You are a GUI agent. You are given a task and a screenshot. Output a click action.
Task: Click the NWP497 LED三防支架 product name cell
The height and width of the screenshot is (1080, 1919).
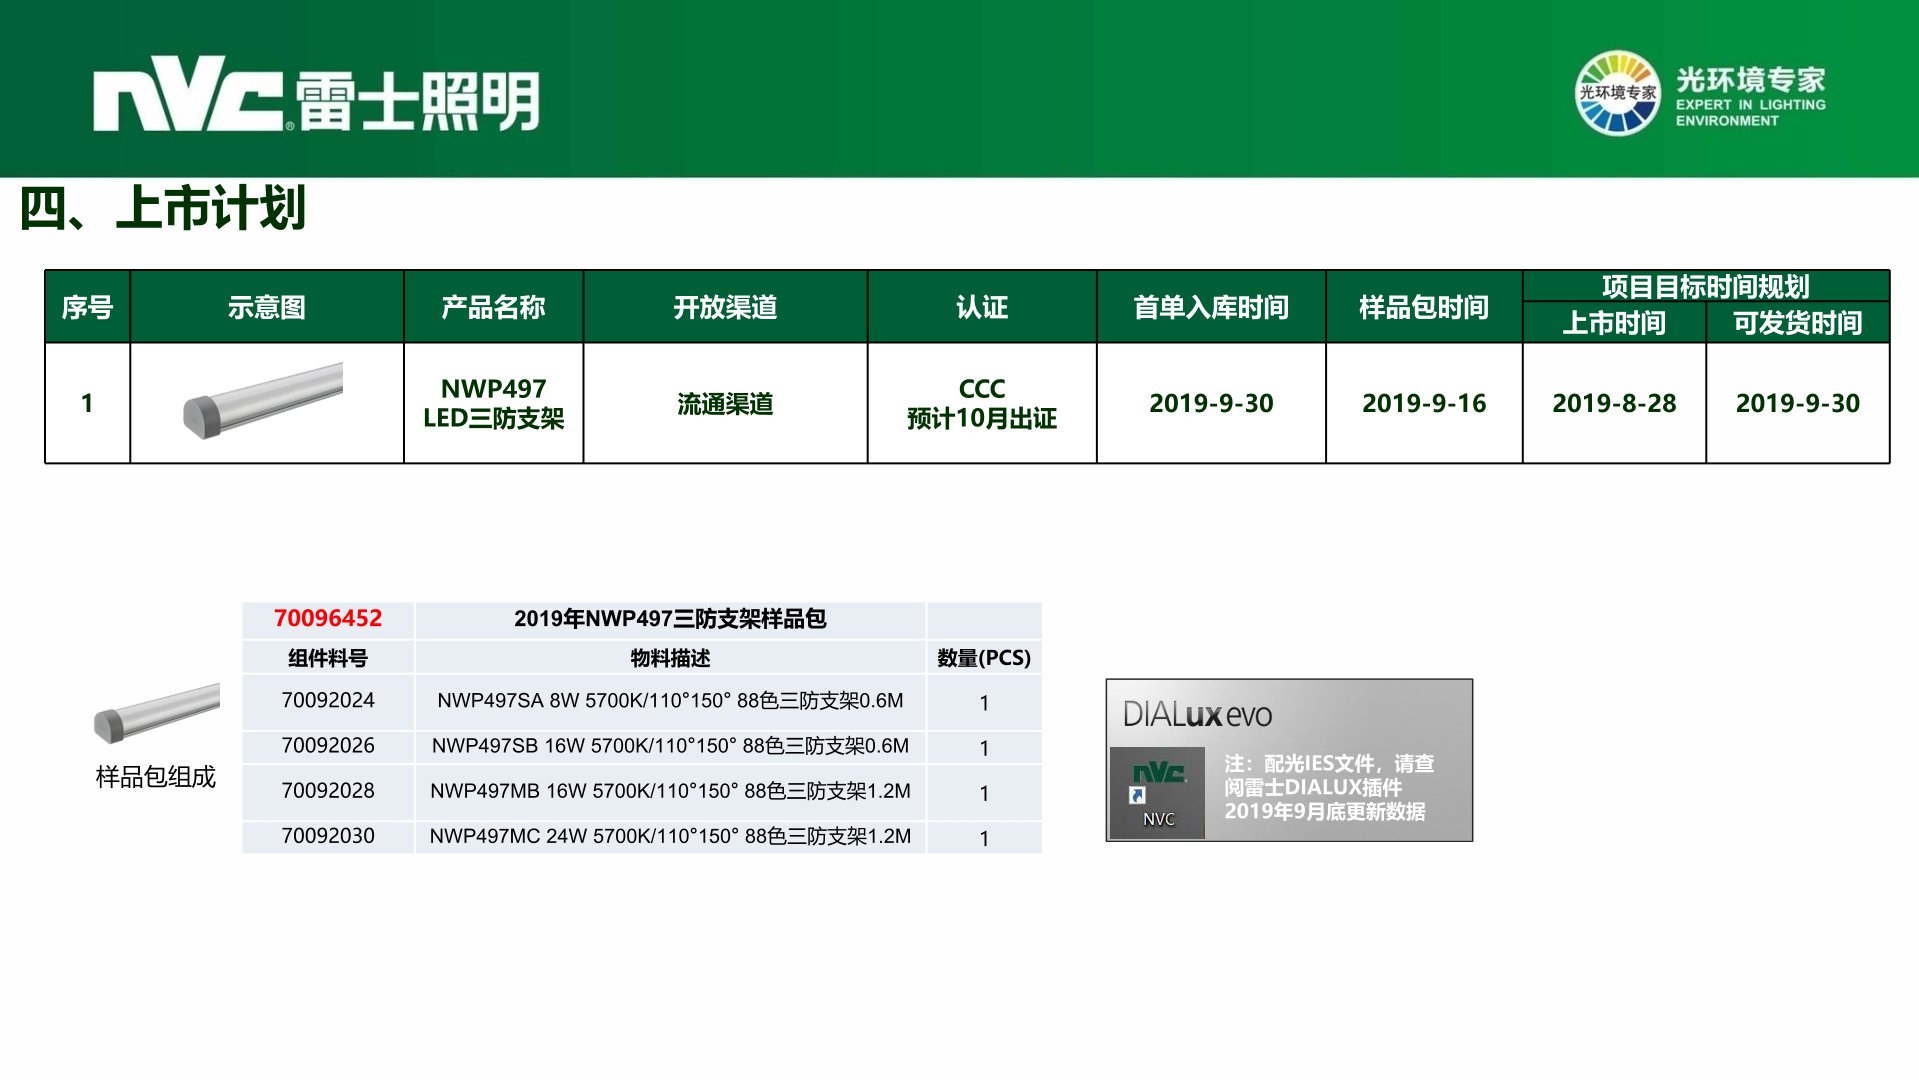[x=493, y=403]
